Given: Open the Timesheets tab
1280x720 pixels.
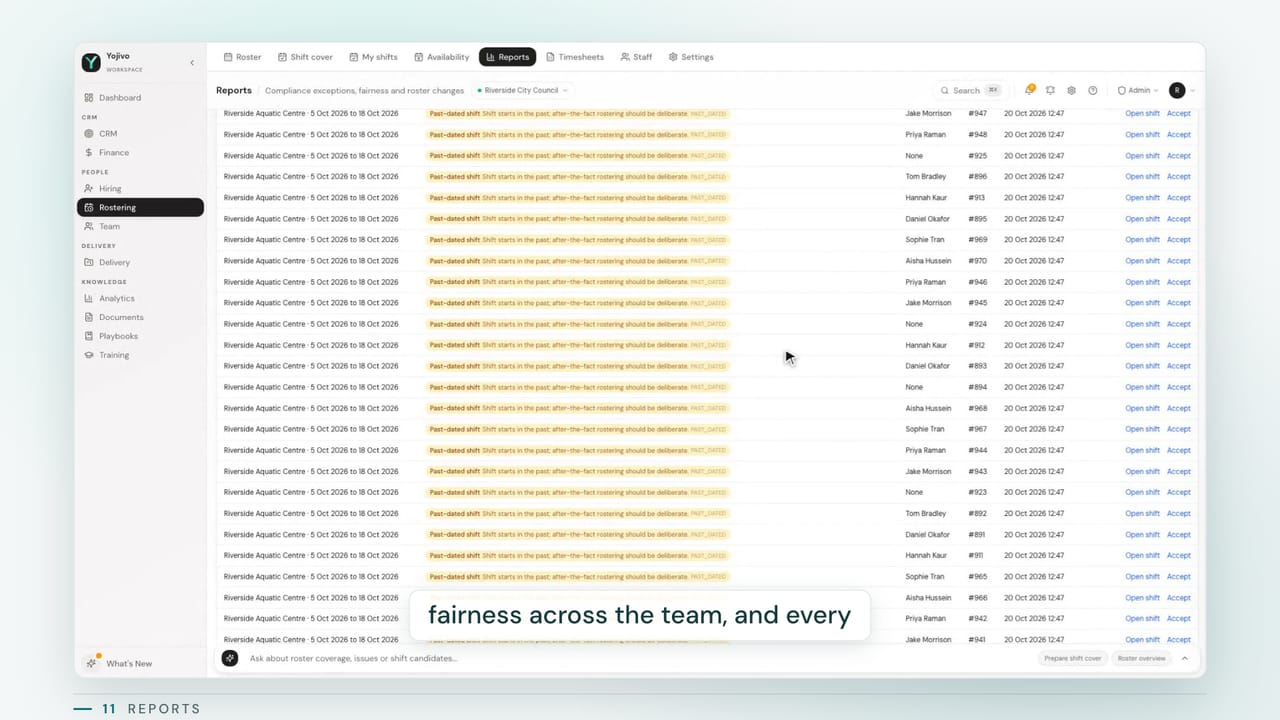Looking at the screenshot, I should point(575,57).
